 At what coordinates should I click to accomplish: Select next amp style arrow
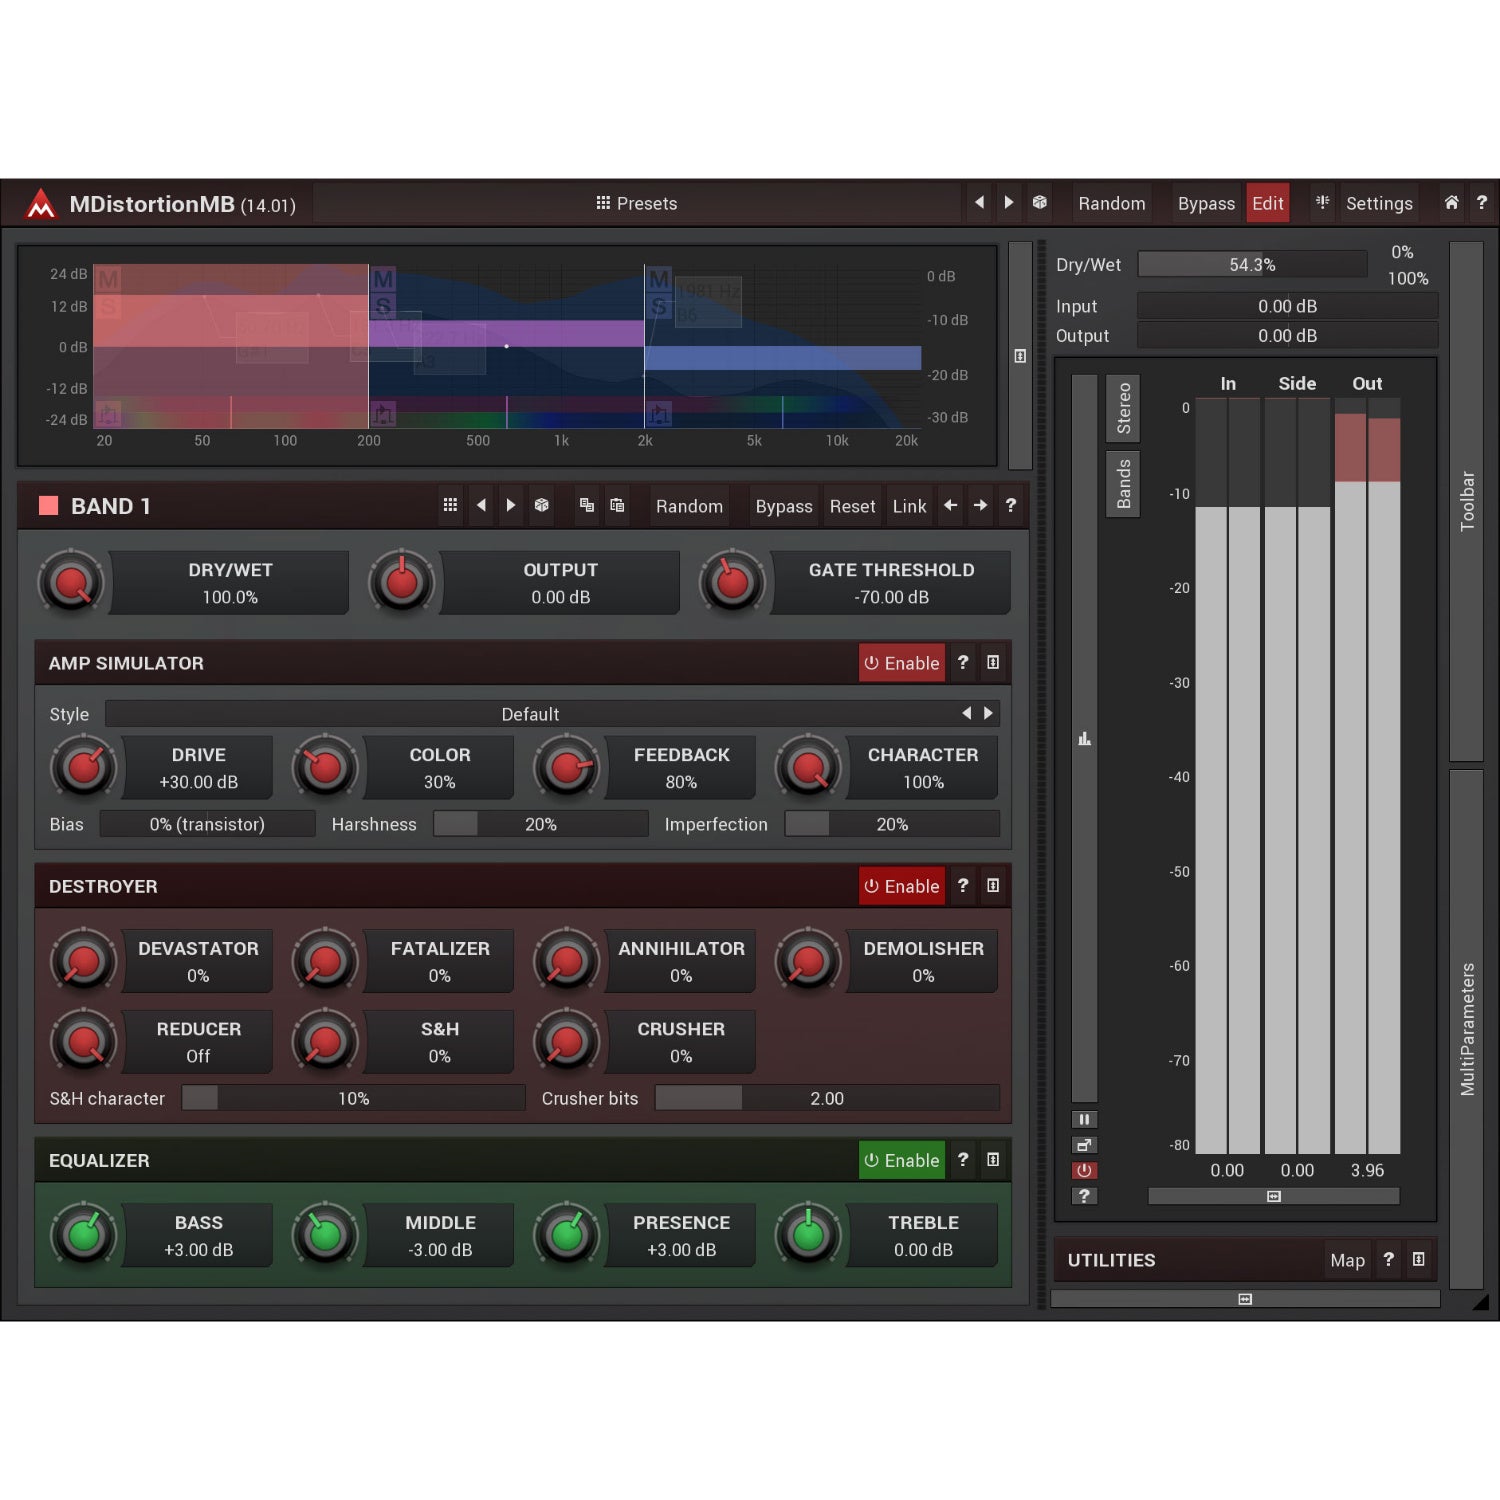pos(988,714)
